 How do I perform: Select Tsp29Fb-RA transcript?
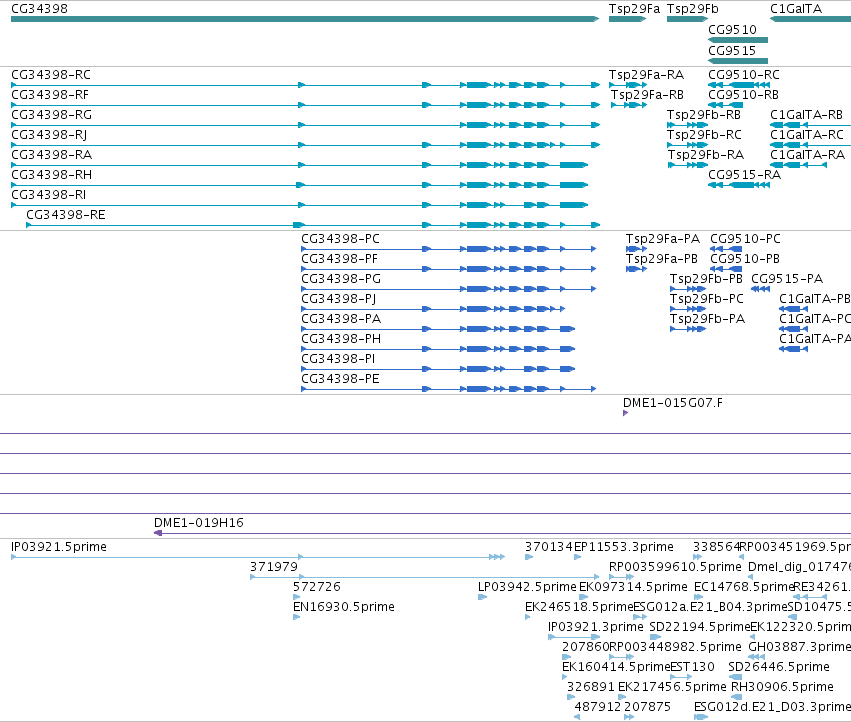[x=688, y=165]
